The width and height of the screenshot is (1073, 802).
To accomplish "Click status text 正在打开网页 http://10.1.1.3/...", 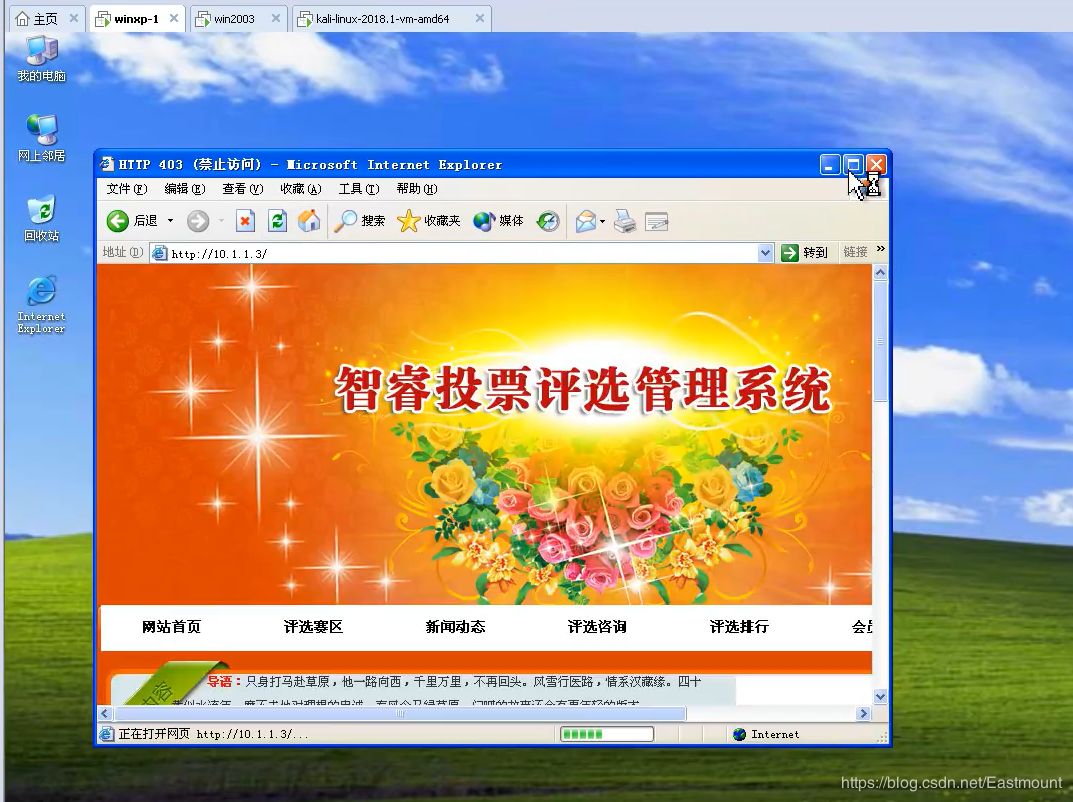I will (213, 734).
